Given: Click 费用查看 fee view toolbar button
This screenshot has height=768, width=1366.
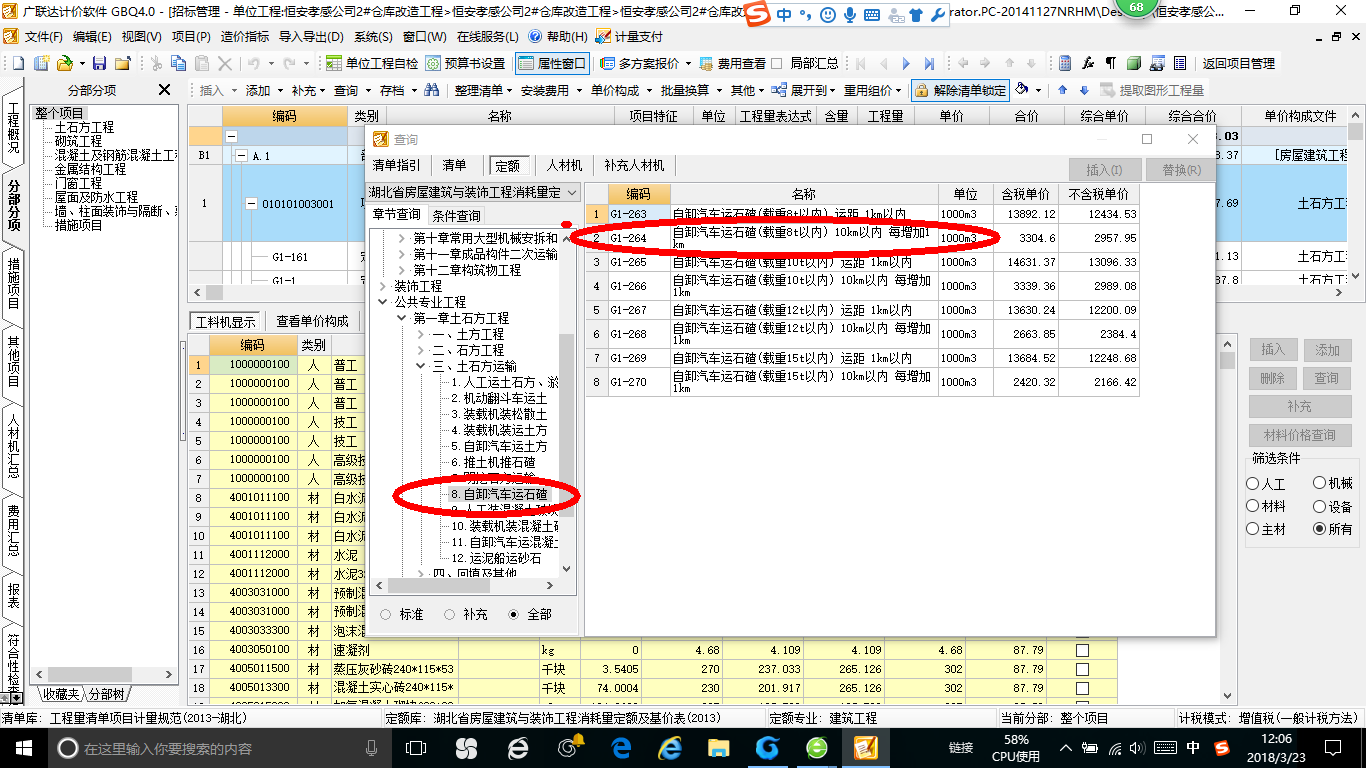Looking at the screenshot, I should 732,63.
